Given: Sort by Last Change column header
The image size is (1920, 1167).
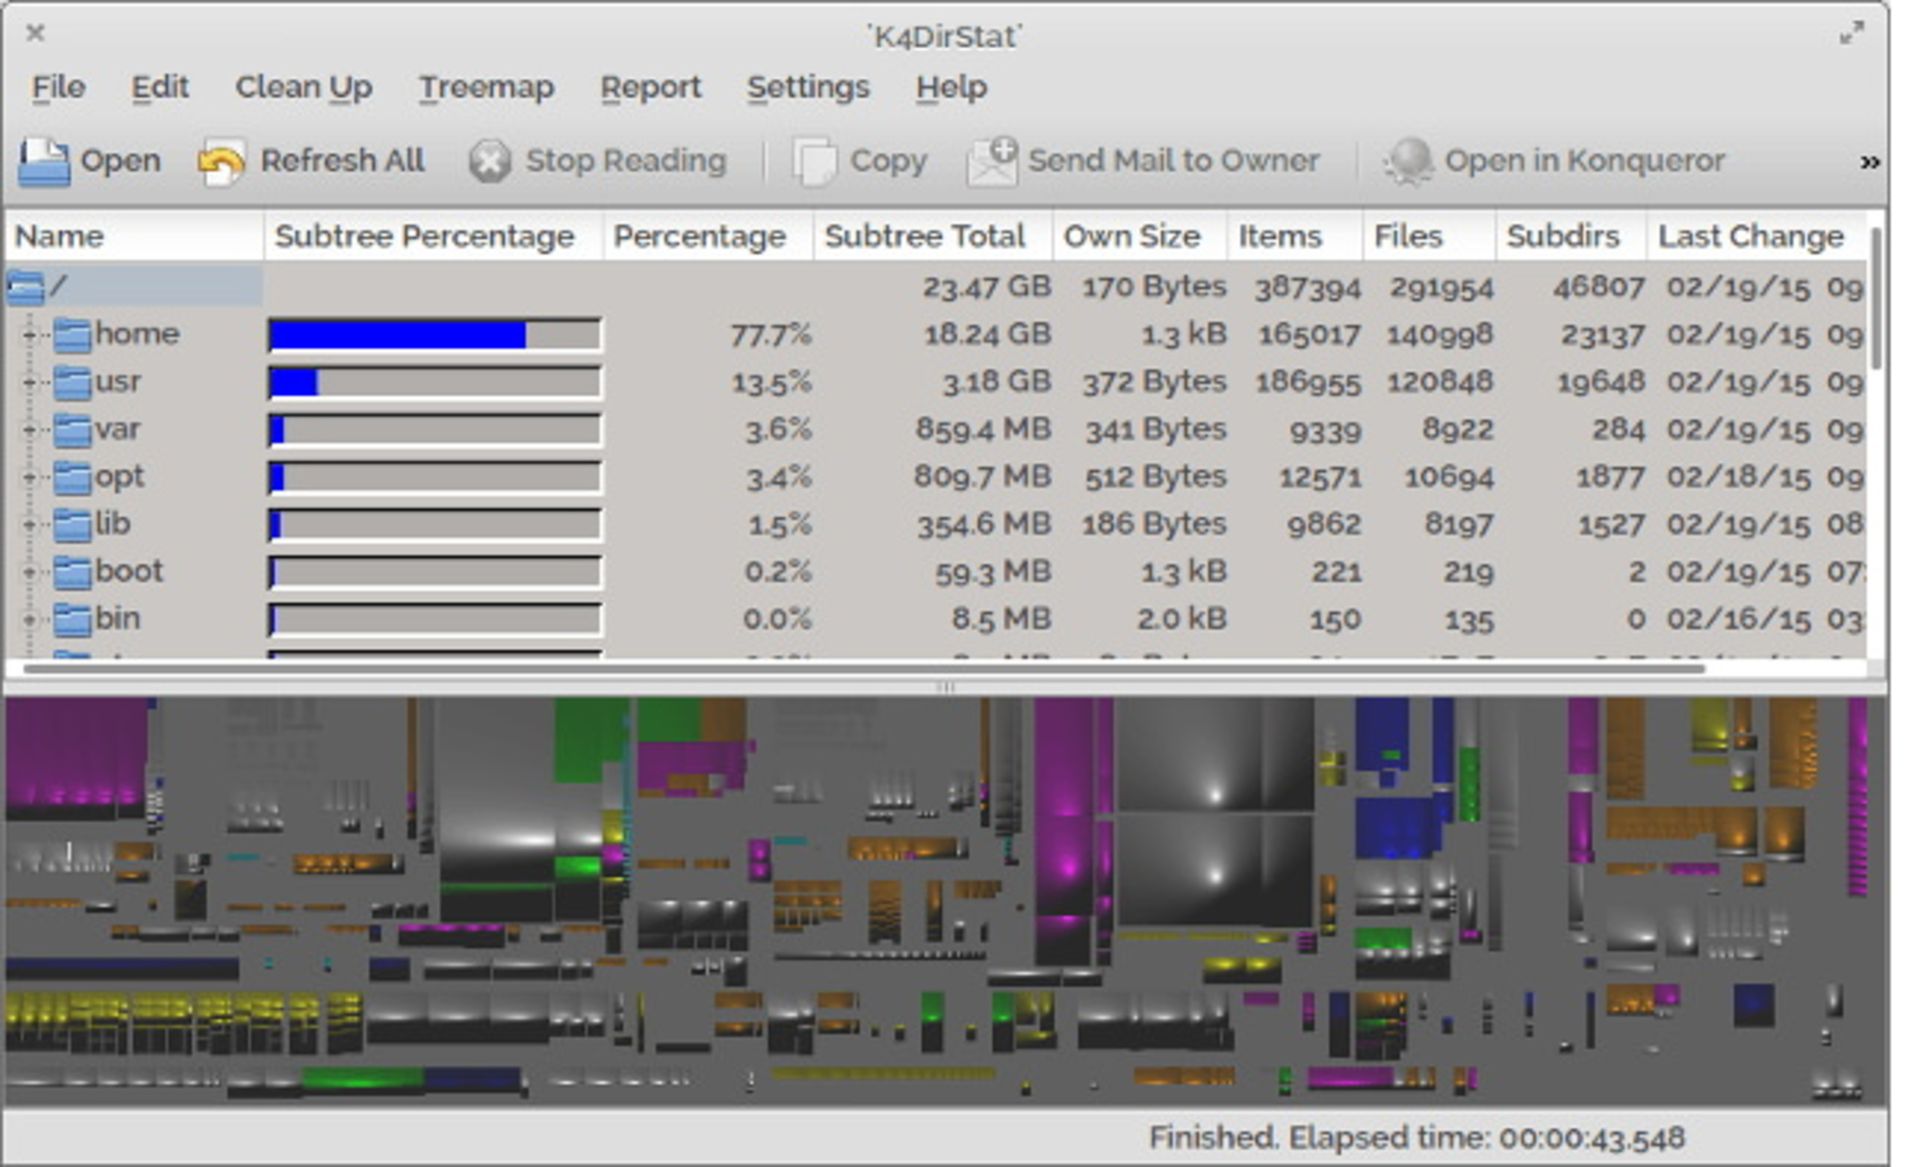Looking at the screenshot, I should pyautogui.click(x=1757, y=236).
